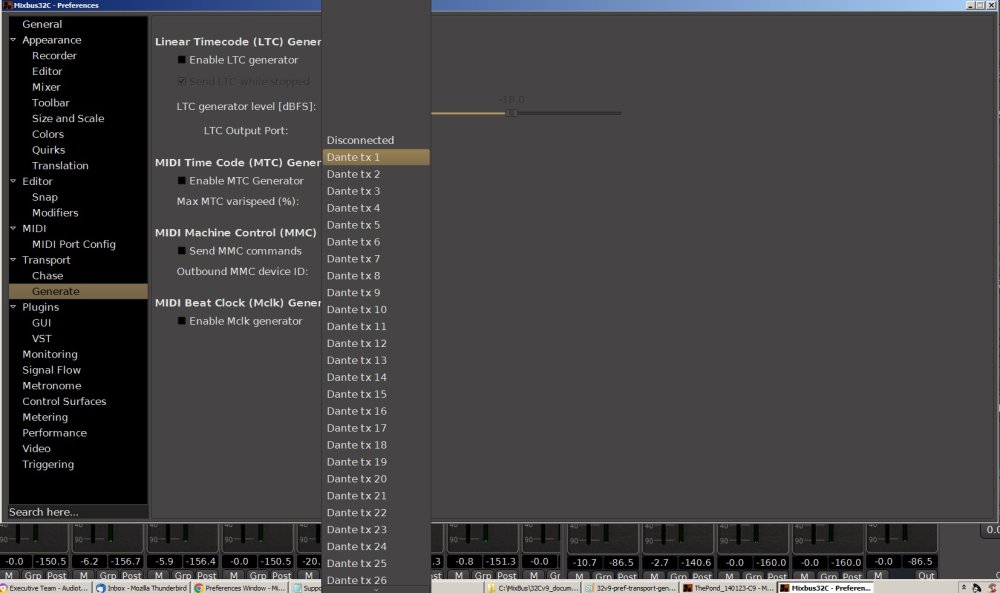Screen dimensions: 1000x593
Task: Select Dante tx 26 output port
Action: click(x=376, y=580)
